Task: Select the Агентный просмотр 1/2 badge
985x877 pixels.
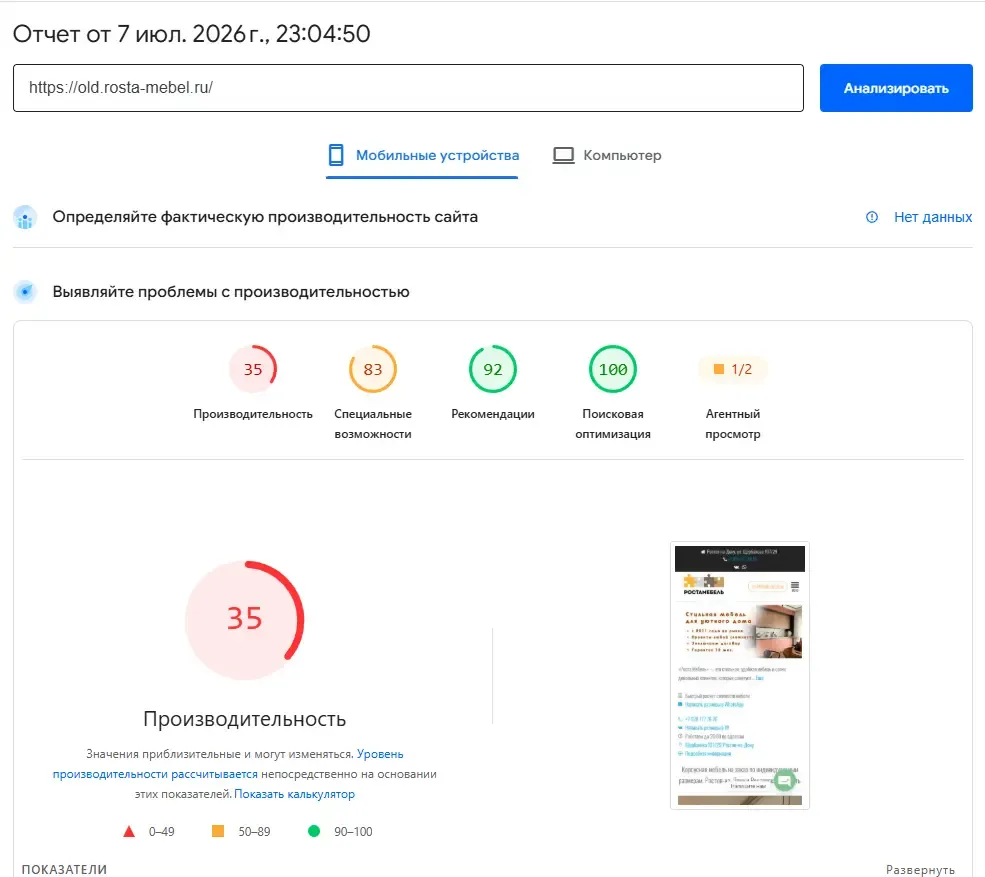Action: pos(732,369)
